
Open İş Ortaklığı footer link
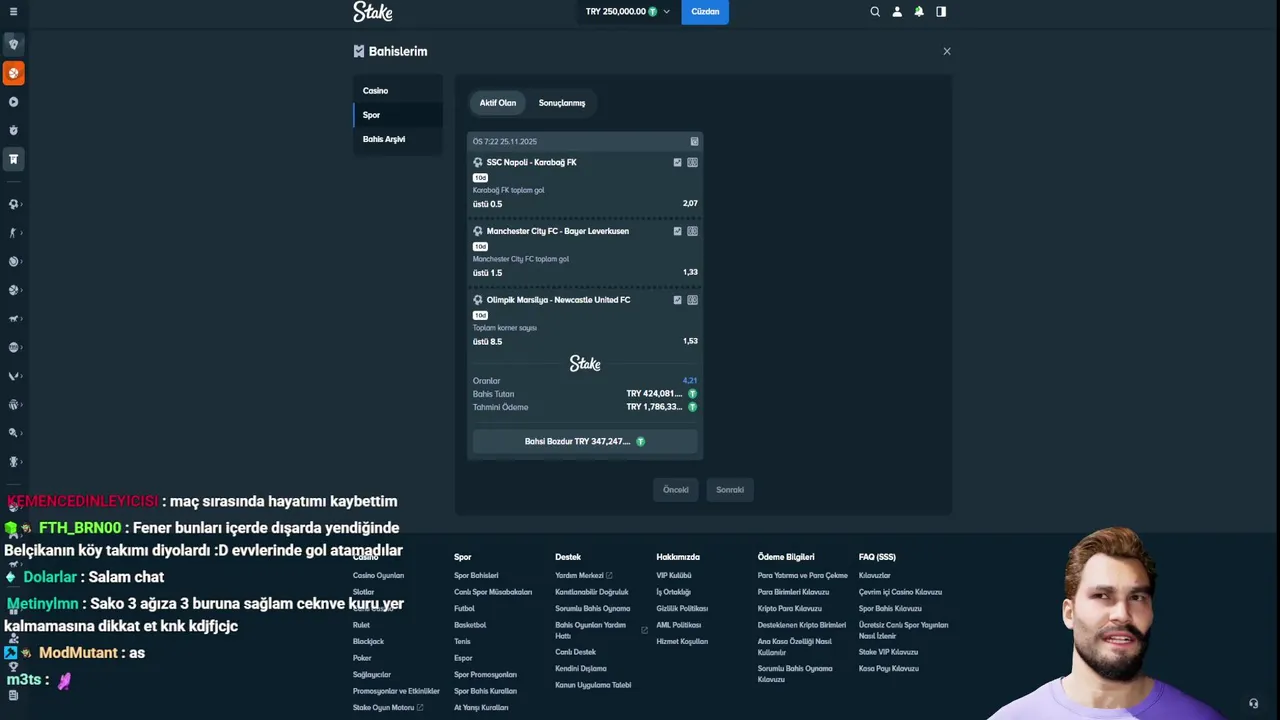[x=674, y=592]
